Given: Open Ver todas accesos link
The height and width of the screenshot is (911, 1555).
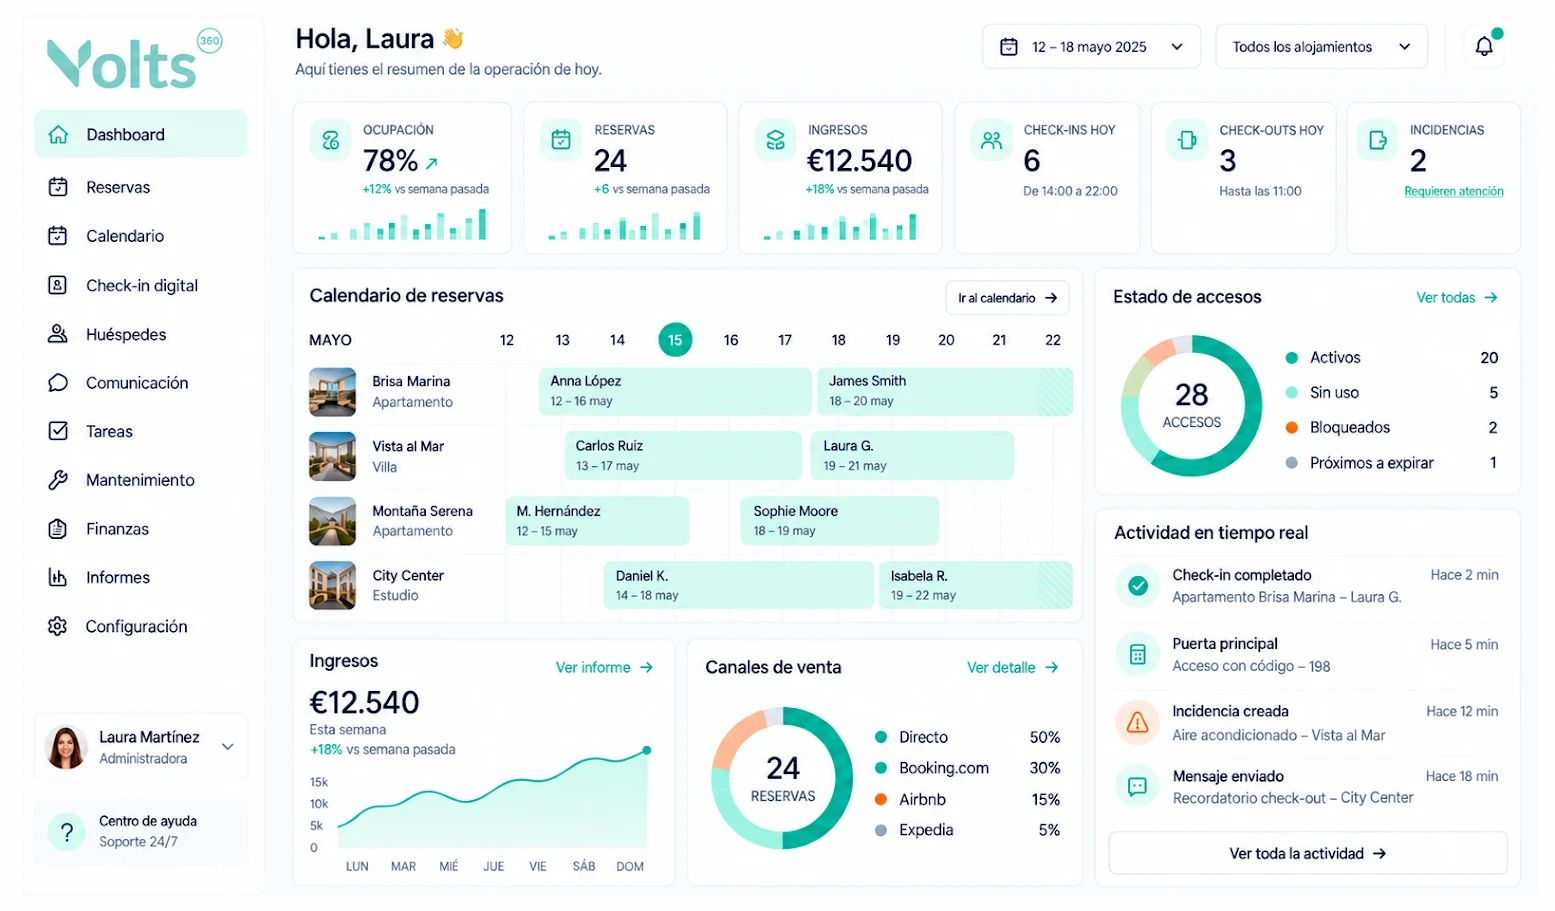Looking at the screenshot, I should click(1457, 298).
